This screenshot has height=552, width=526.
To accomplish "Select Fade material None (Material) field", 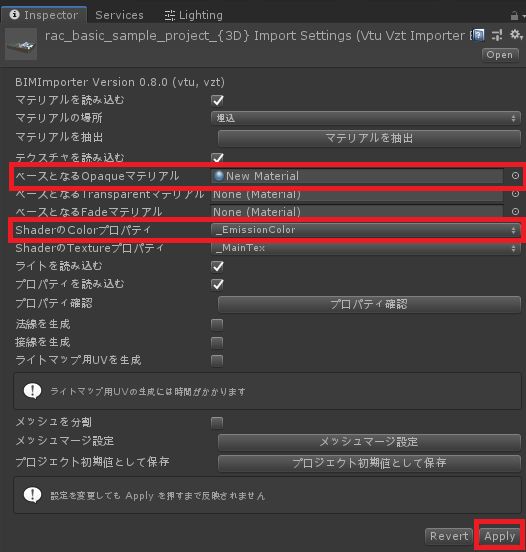I will point(357,212).
